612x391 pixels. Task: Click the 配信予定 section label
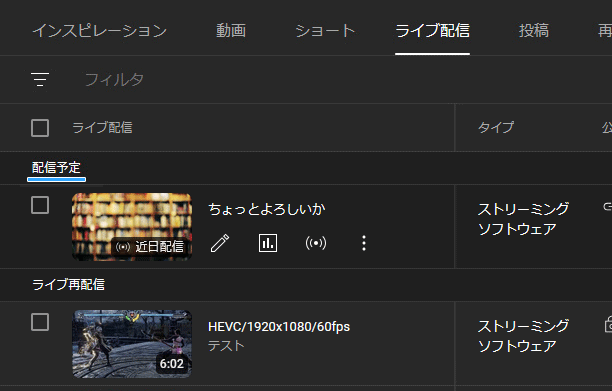56,168
